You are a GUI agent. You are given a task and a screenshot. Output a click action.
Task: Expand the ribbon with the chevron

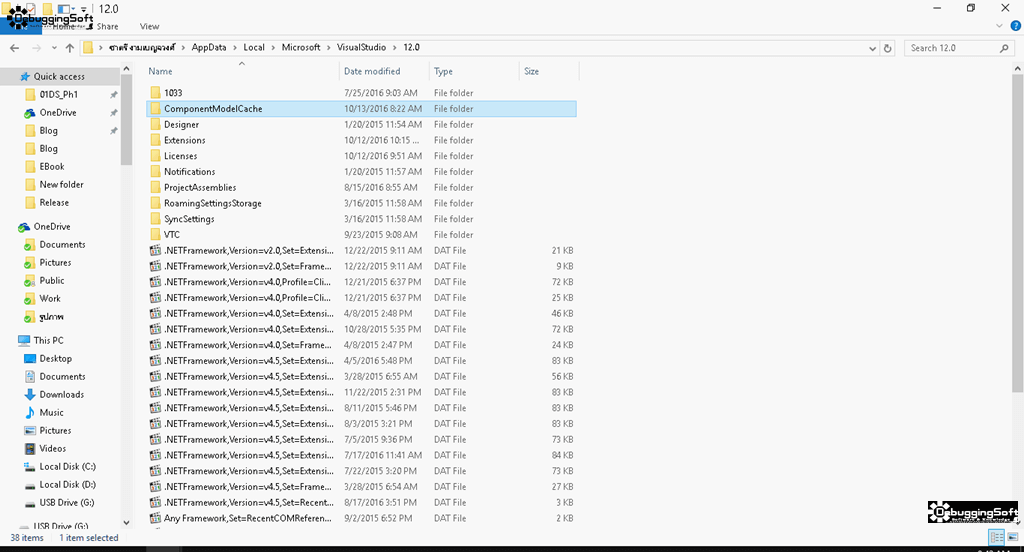(x=999, y=26)
